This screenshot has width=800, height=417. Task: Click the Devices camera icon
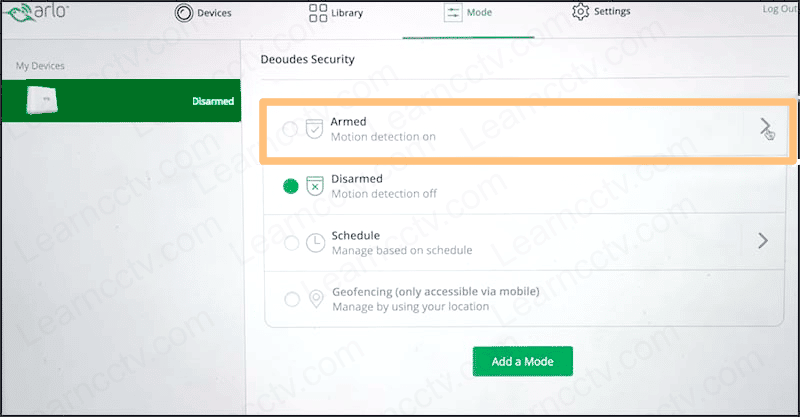(x=183, y=13)
